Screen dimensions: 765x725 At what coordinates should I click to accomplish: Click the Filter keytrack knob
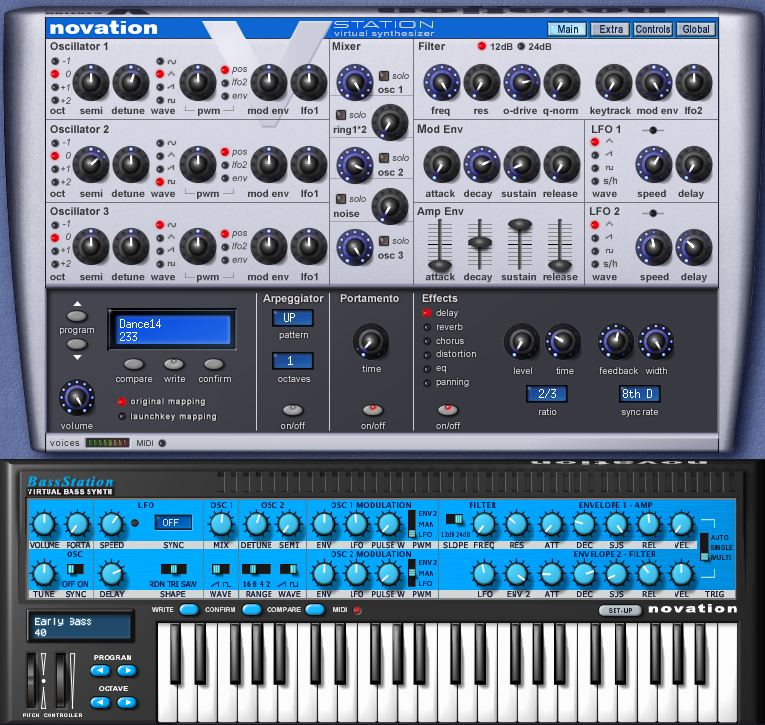tap(614, 82)
